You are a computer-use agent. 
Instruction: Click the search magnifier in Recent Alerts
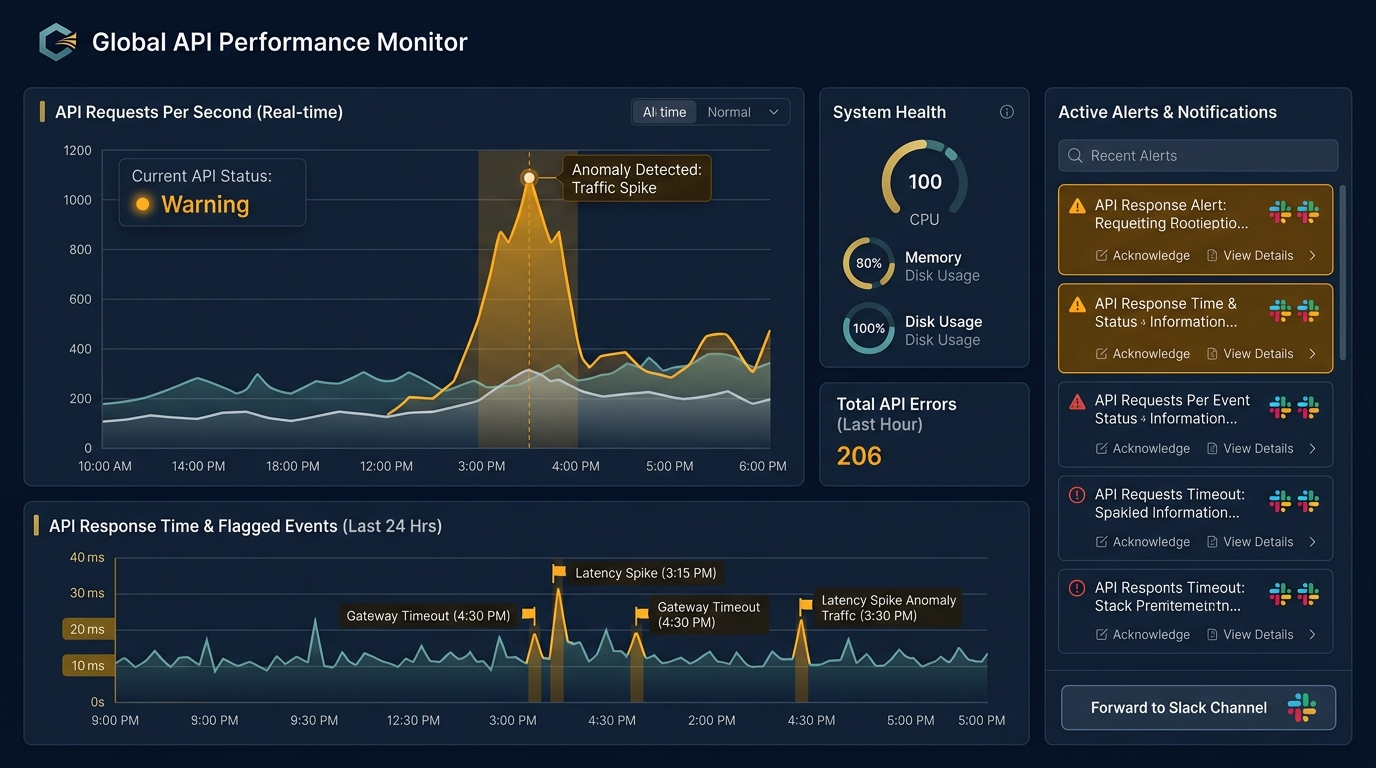tap(1075, 156)
